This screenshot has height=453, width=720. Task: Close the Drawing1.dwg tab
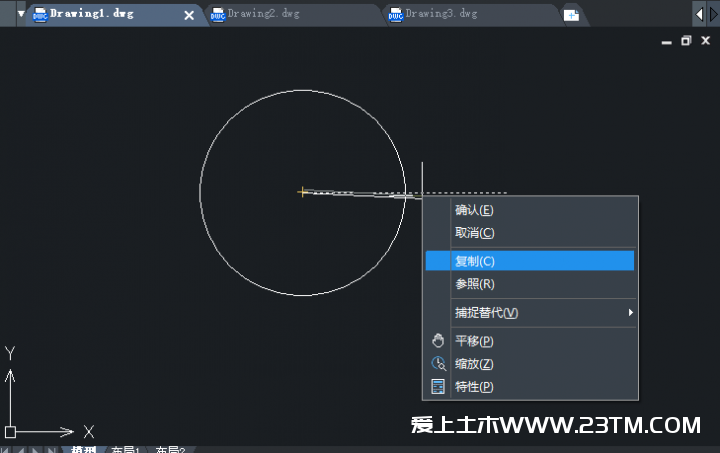tap(189, 15)
